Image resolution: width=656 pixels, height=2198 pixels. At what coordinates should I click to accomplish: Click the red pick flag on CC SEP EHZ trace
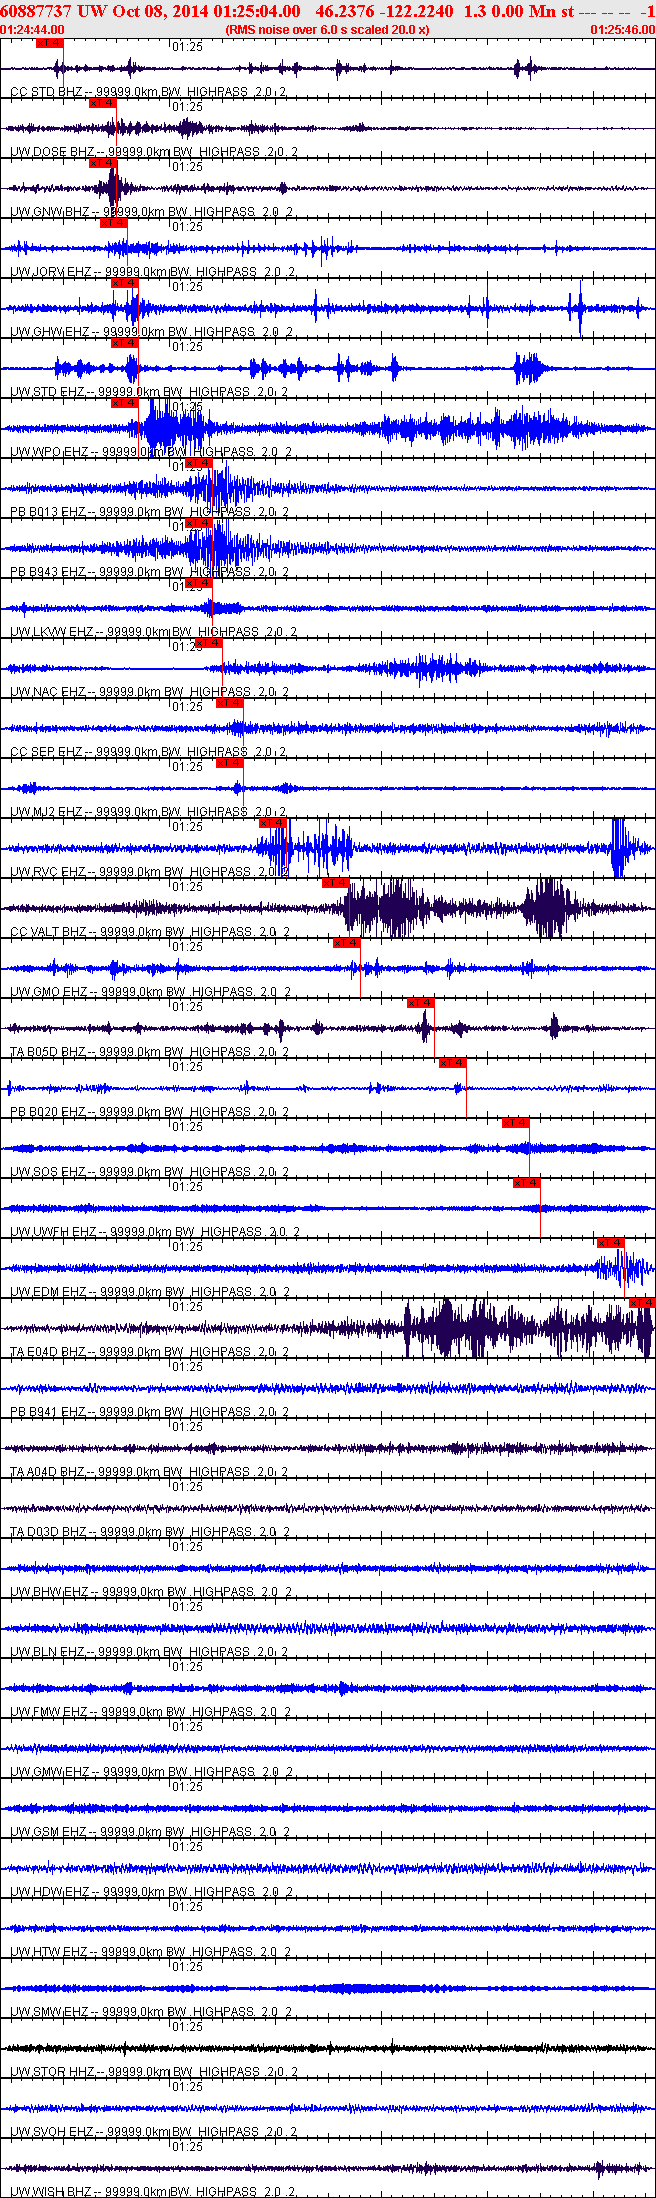(230, 703)
